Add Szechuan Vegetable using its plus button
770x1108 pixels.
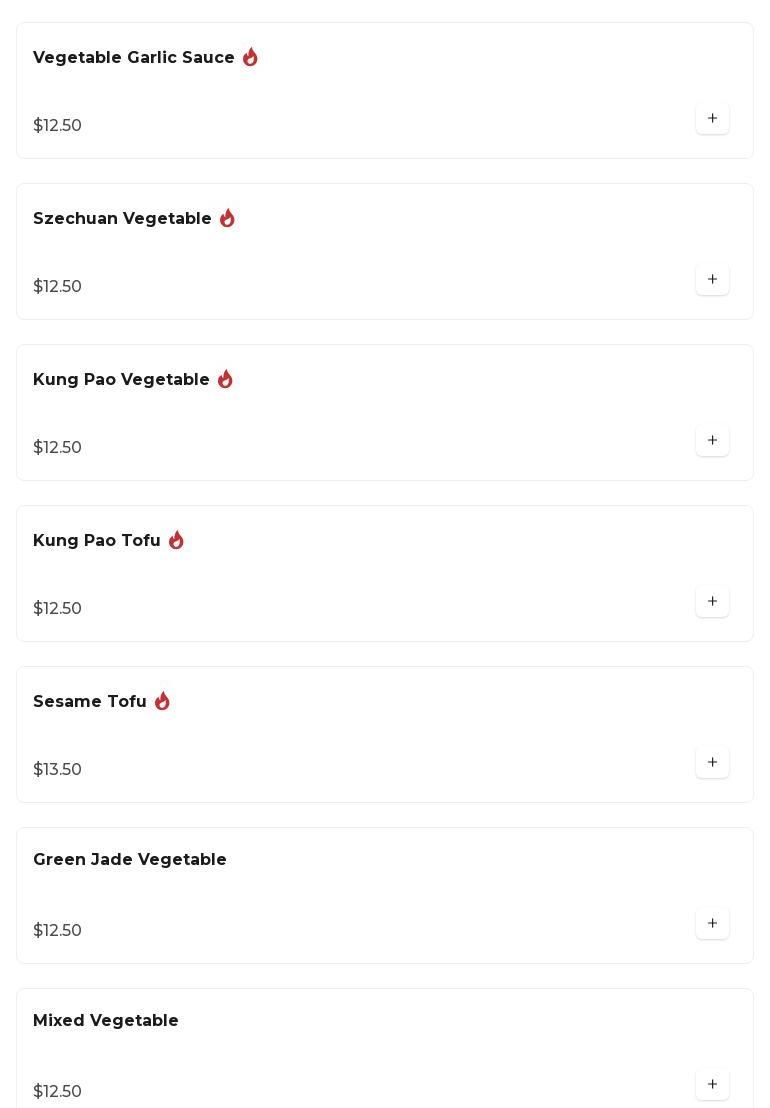[712, 280]
